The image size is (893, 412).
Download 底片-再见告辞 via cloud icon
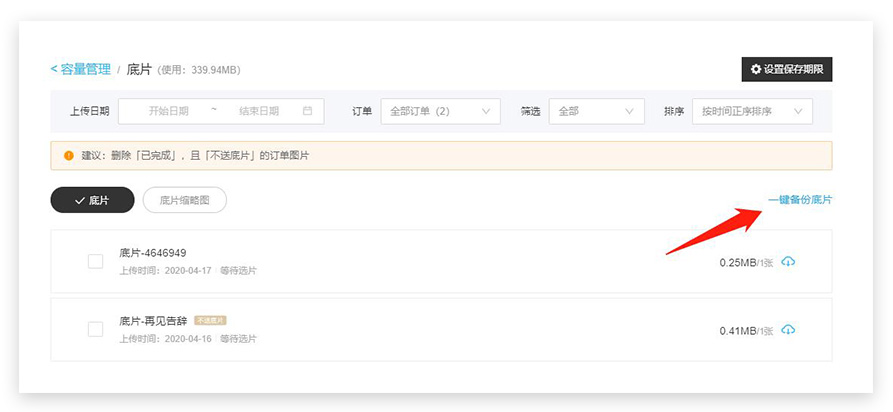coord(788,330)
